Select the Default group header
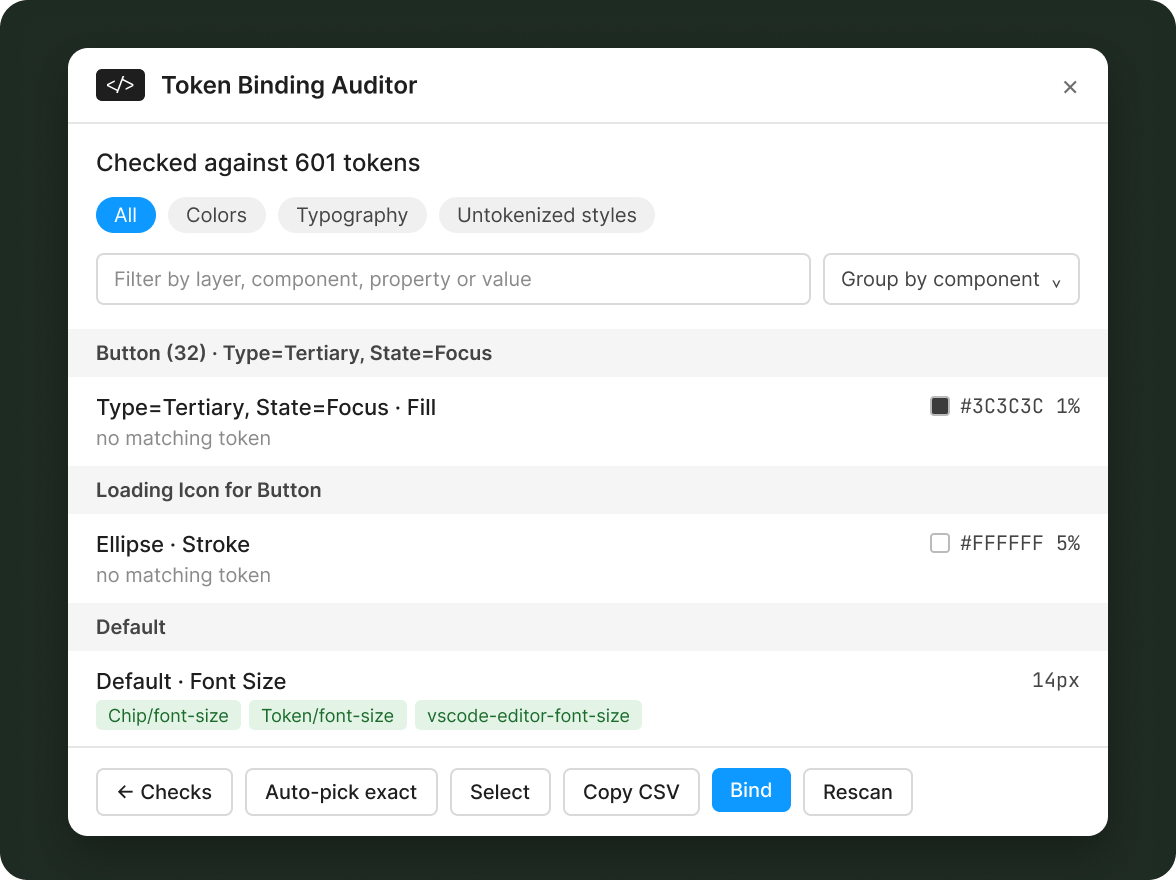1176x880 pixels. point(588,627)
